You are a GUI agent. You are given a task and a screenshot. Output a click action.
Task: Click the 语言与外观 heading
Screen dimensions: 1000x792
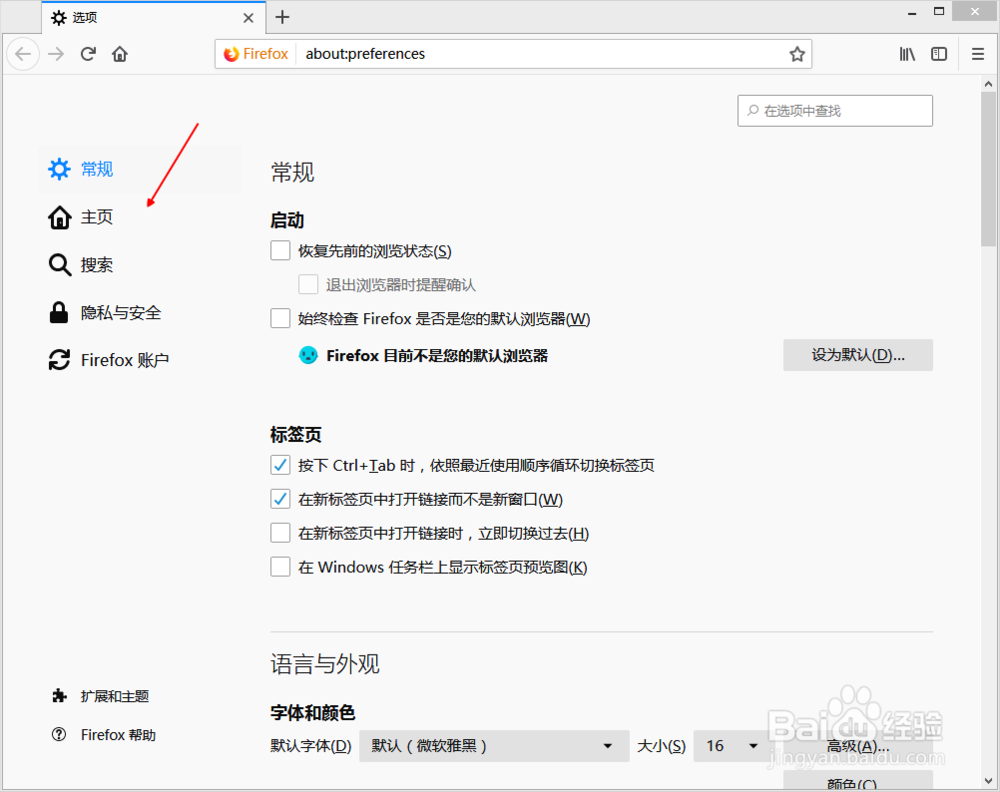[325, 664]
